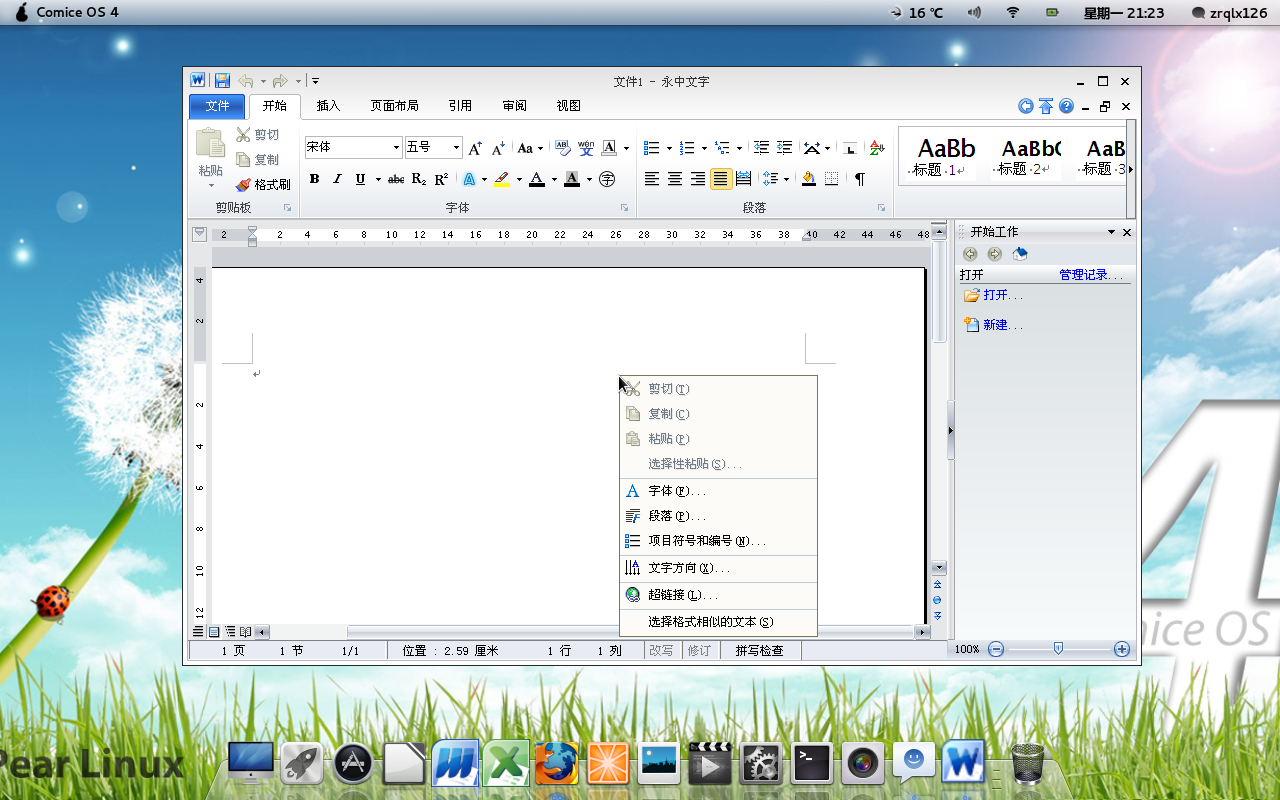Click the subscript R₂ icon
Viewport: 1280px width, 800px height.
tap(419, 179)
